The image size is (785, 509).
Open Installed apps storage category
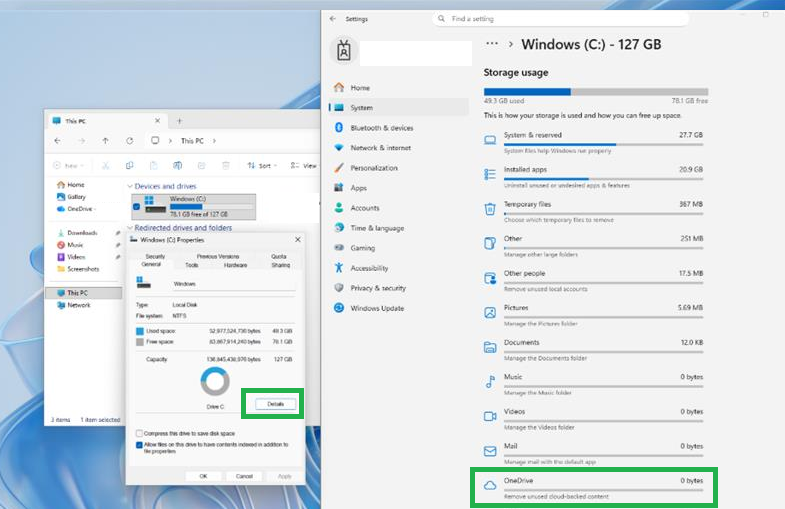[x=594, y=177]
